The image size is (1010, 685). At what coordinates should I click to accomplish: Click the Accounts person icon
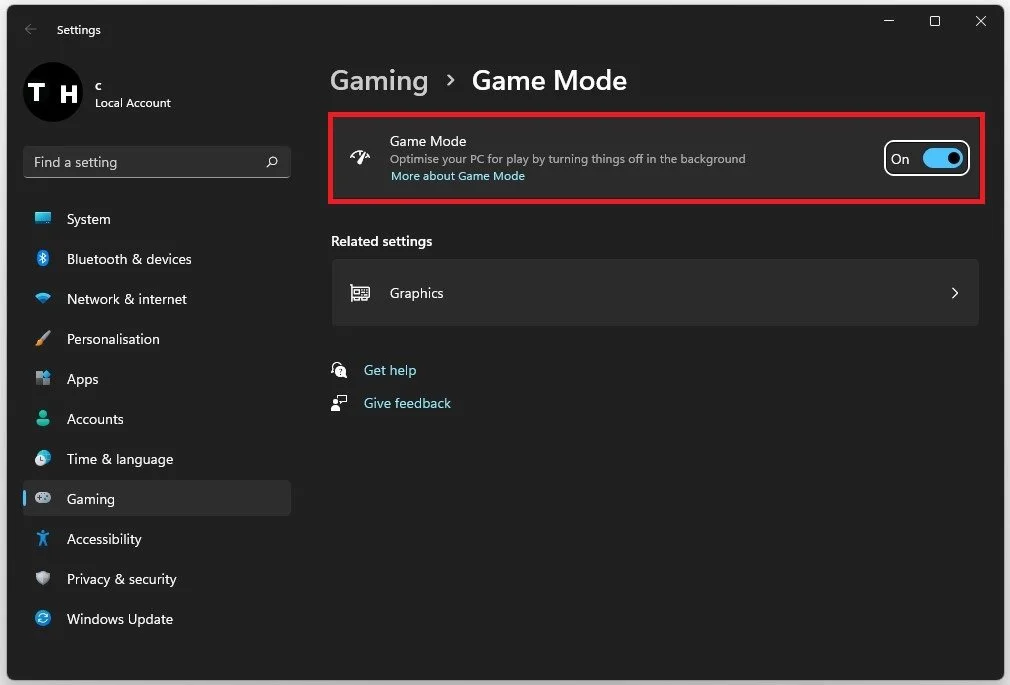click(x=43, y=418)
